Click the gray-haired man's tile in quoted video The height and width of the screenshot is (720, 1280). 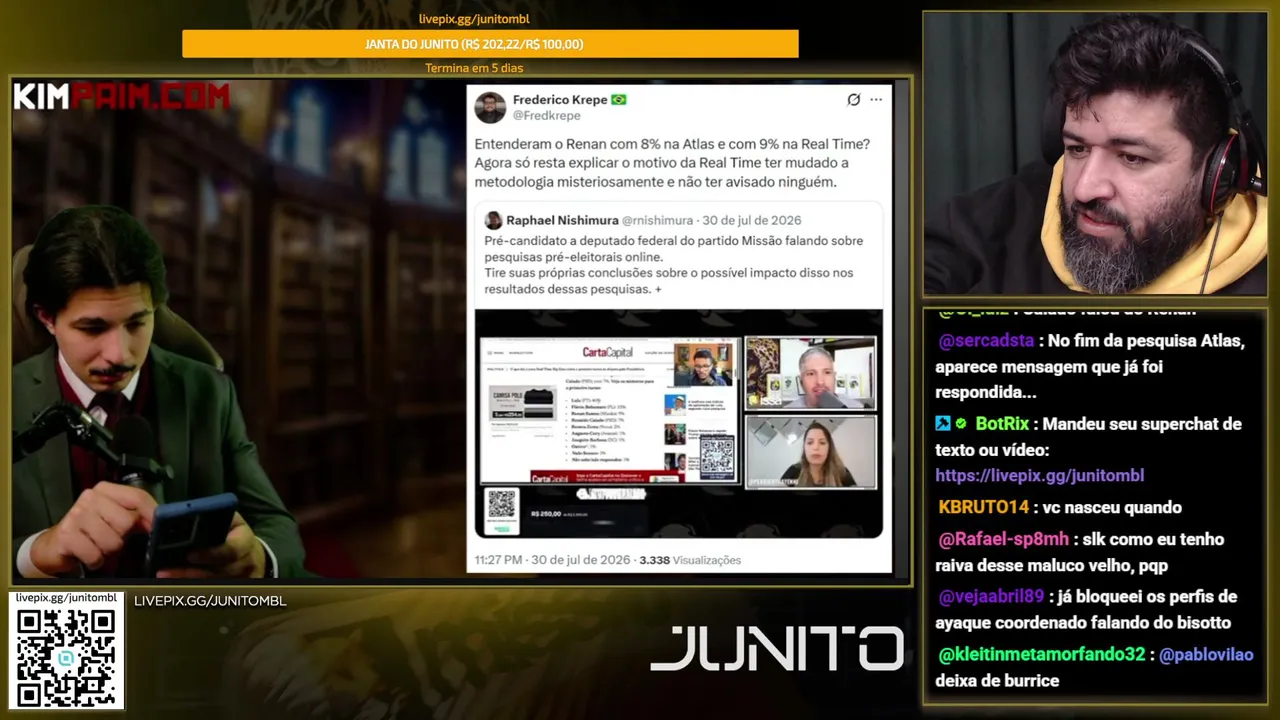(x=811, y=373)
